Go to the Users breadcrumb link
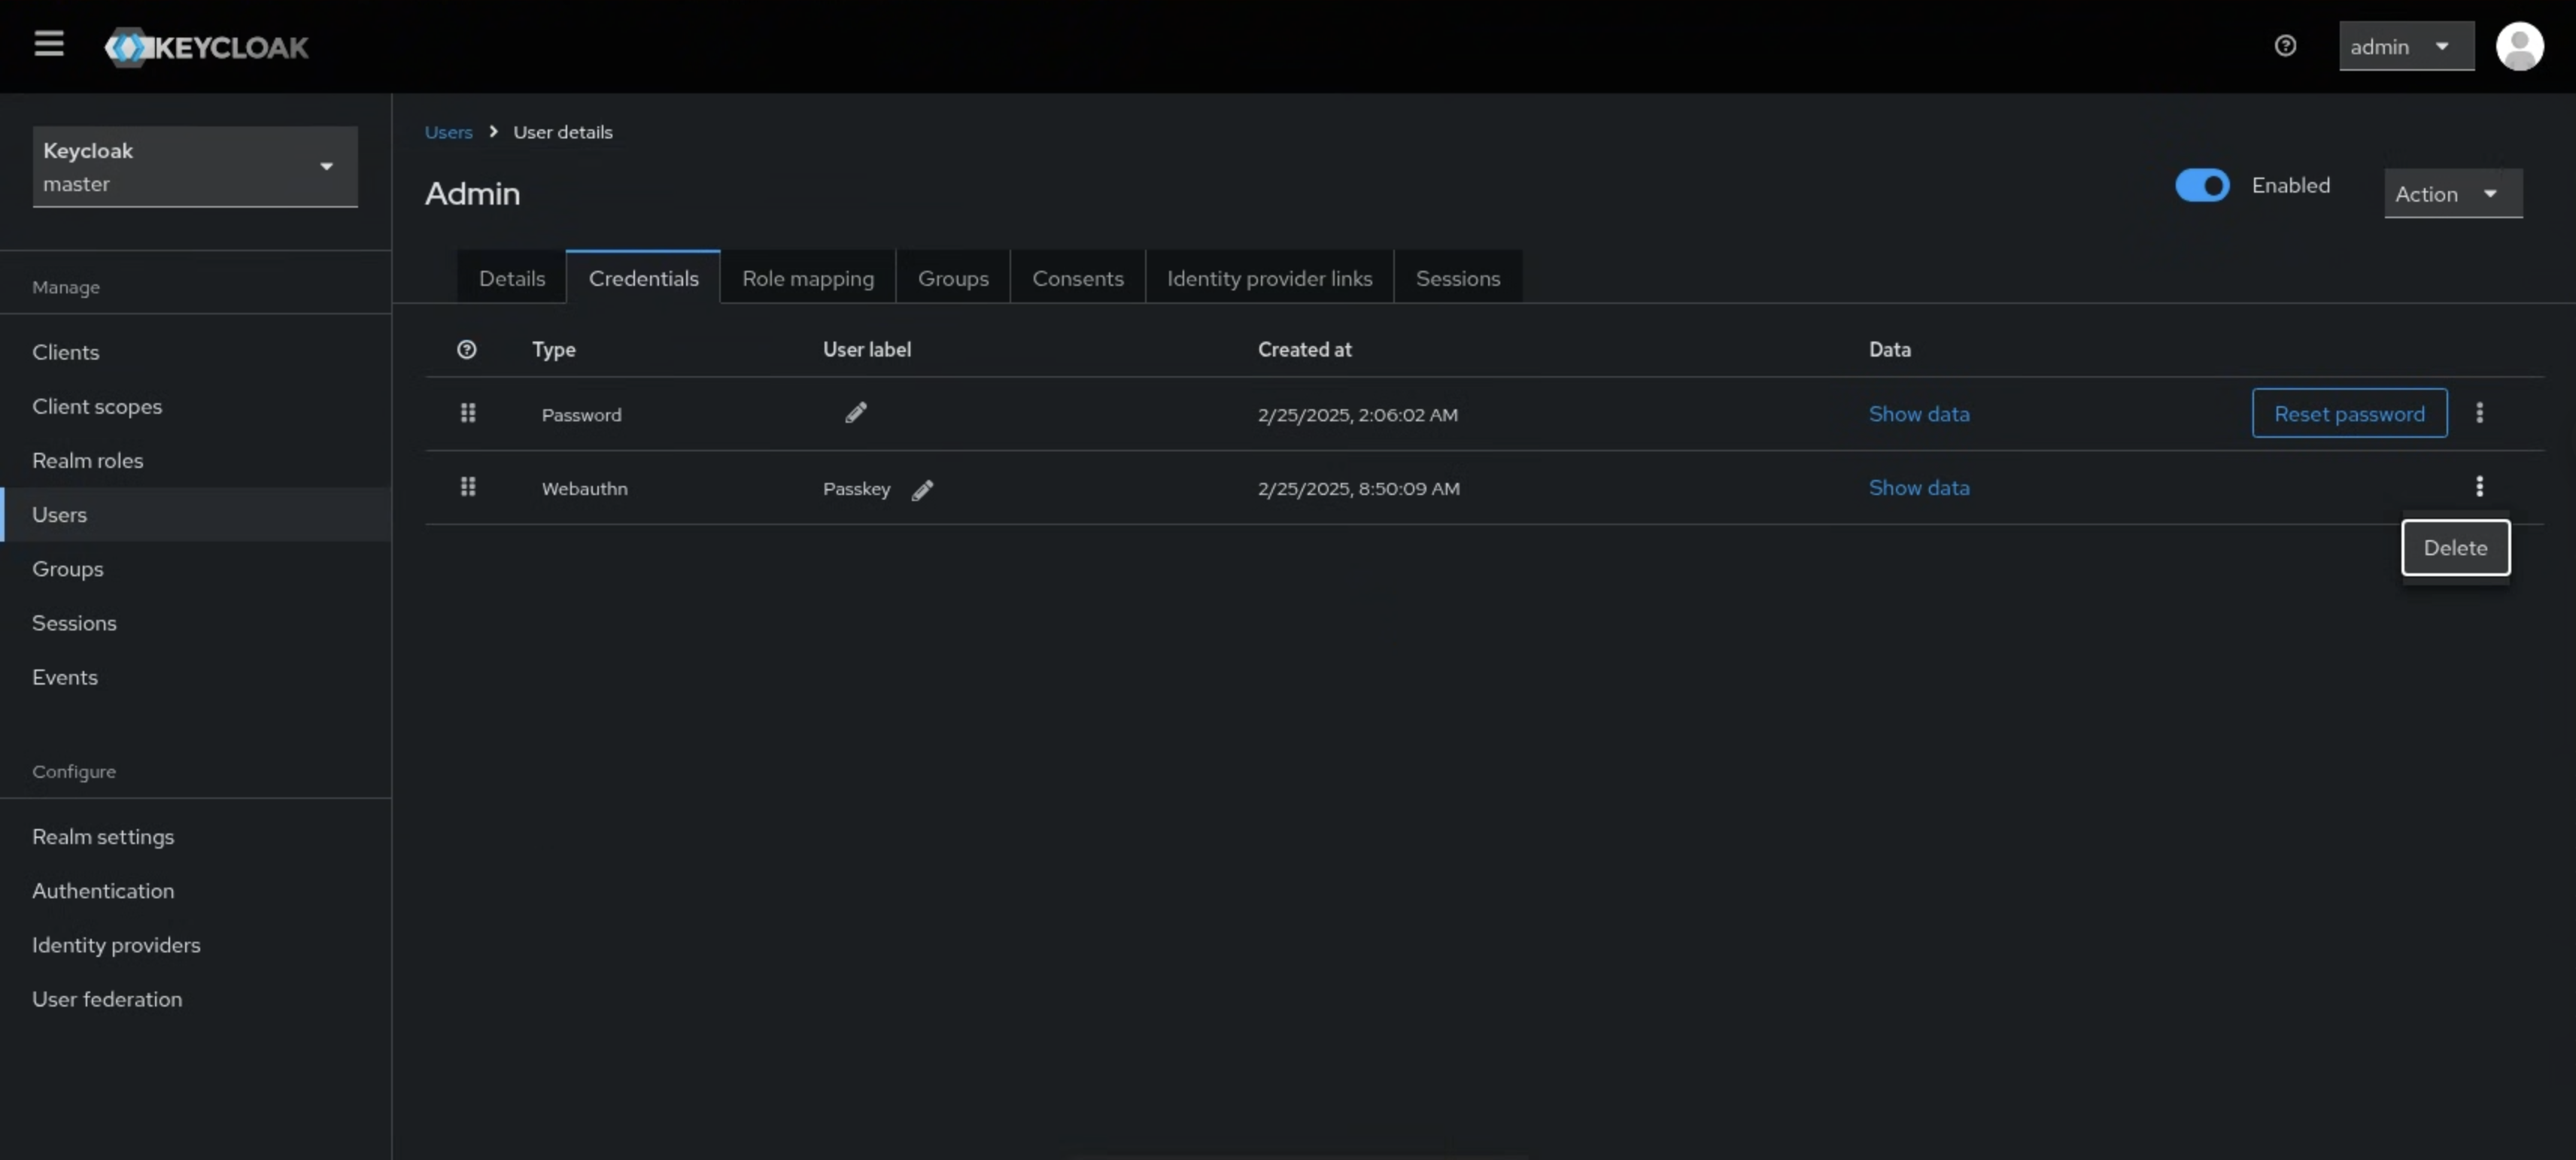Viewport: 2576px width, 1160px height. click(x=448, y=132)
